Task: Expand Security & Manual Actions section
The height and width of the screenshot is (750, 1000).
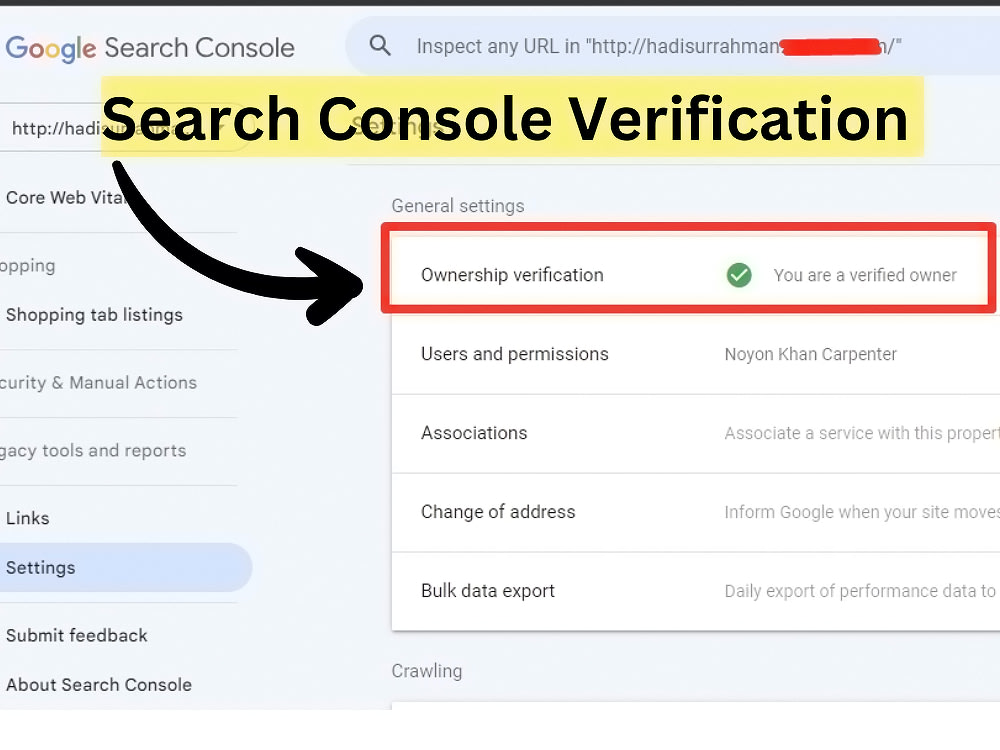Action: point(98,383)
